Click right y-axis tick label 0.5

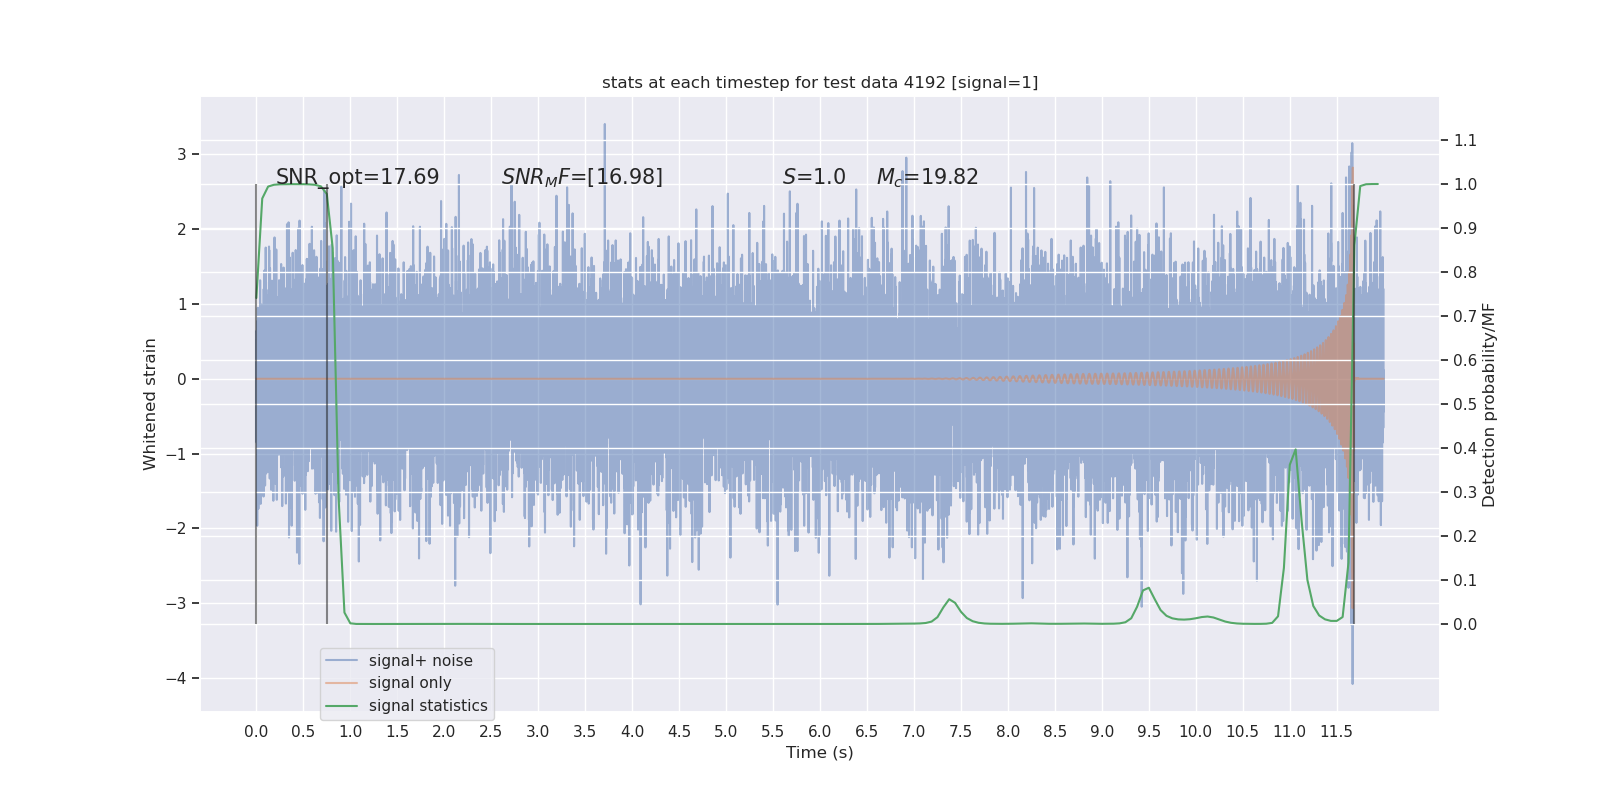[x=1465, y=404]
